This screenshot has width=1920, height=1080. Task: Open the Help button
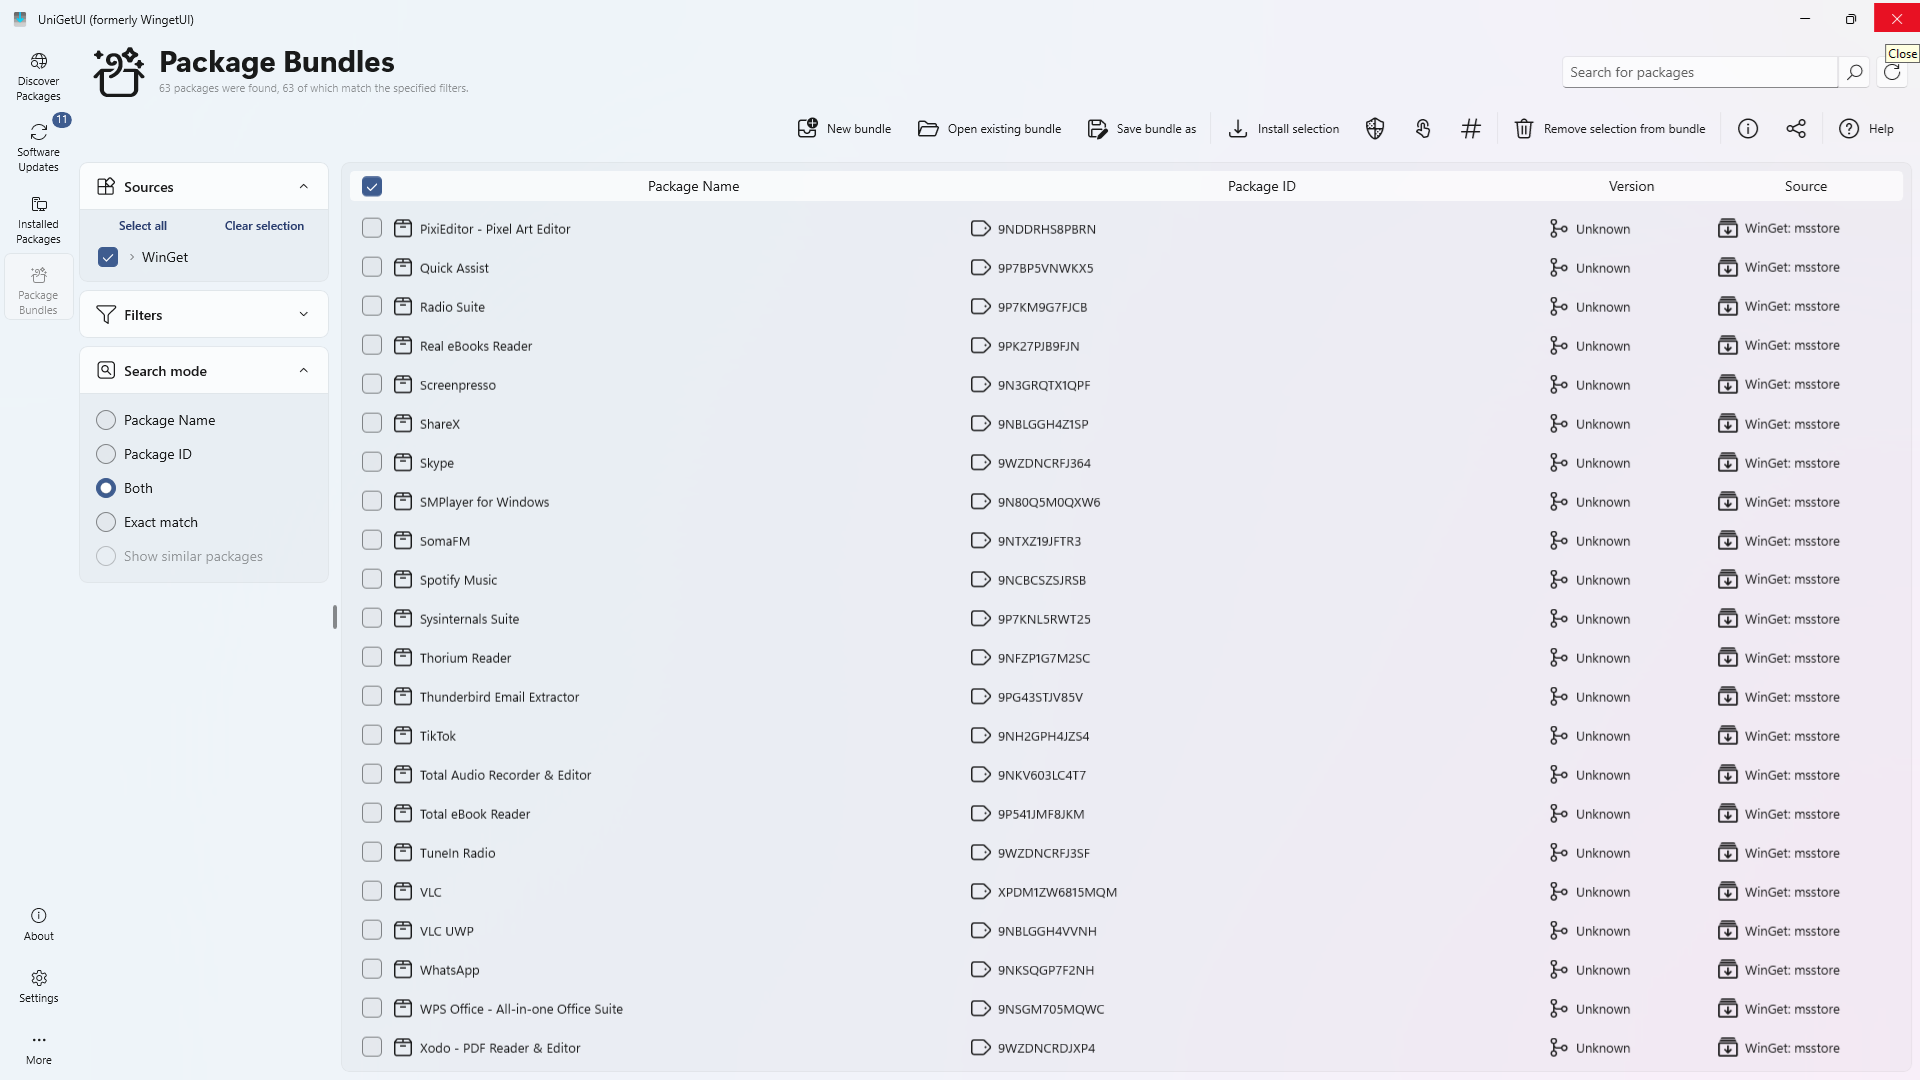pyautogui.click(x=1866, y=129)
